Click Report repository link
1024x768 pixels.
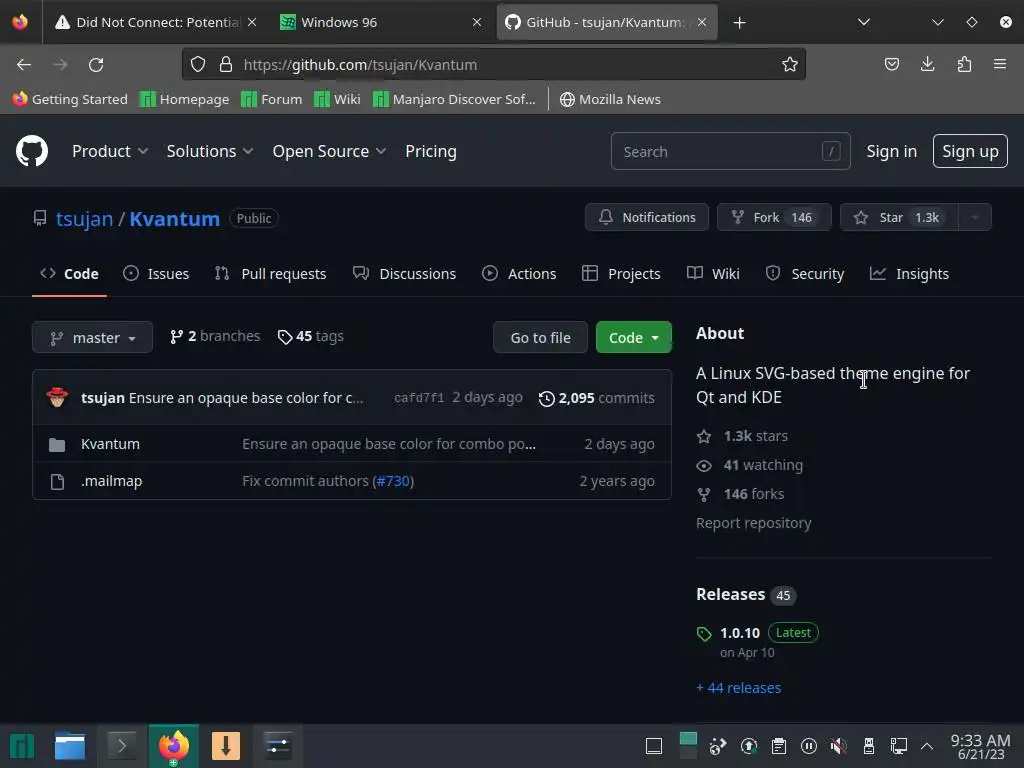point(754,523)
